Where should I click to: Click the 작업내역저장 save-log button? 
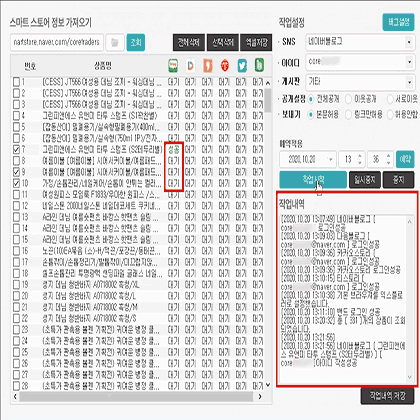(387, 396)
